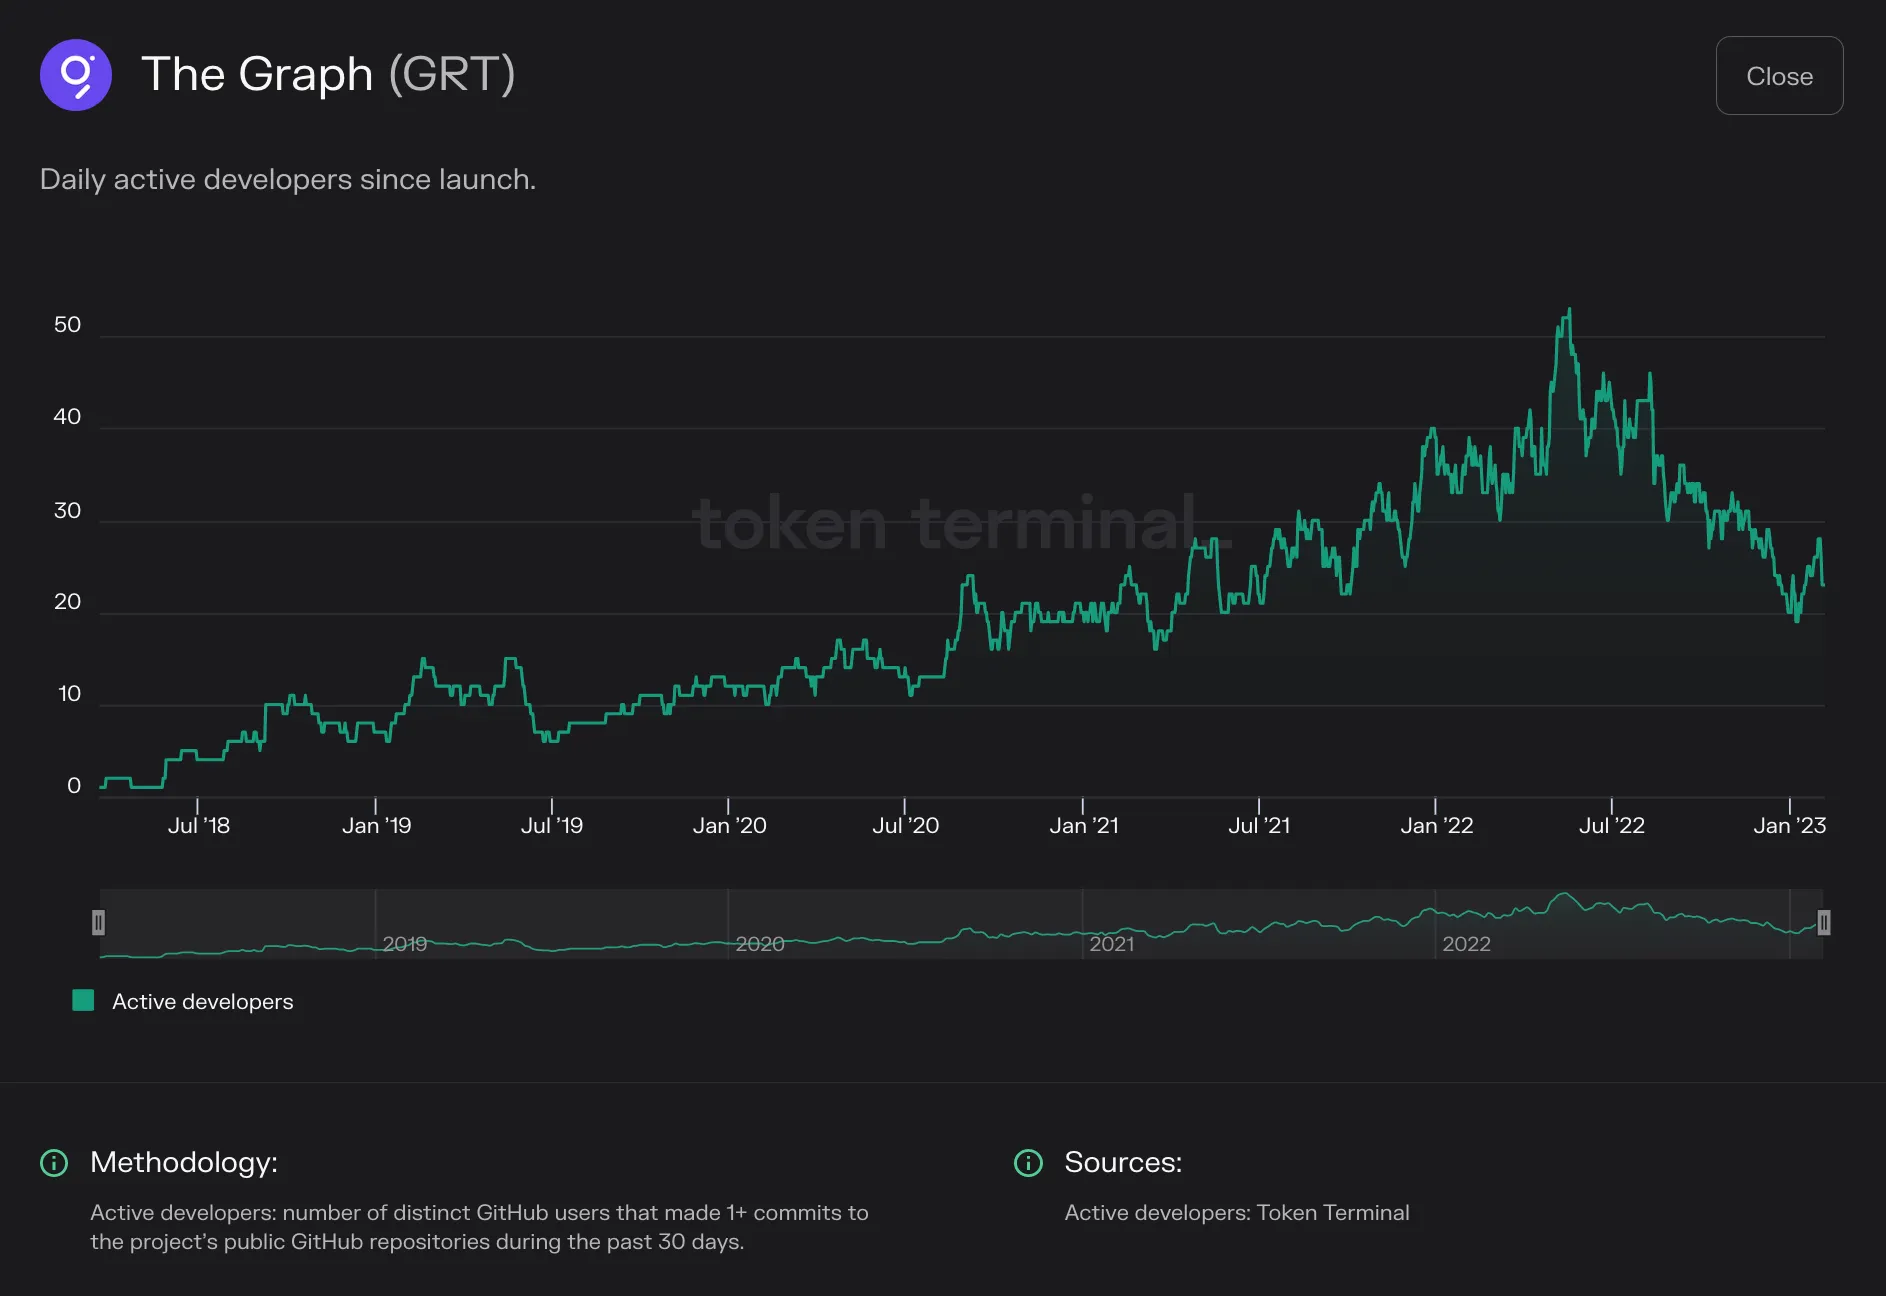Click the Sources heading
This screenshot has width=1886, height=1296.
tap(1123, 1163)
